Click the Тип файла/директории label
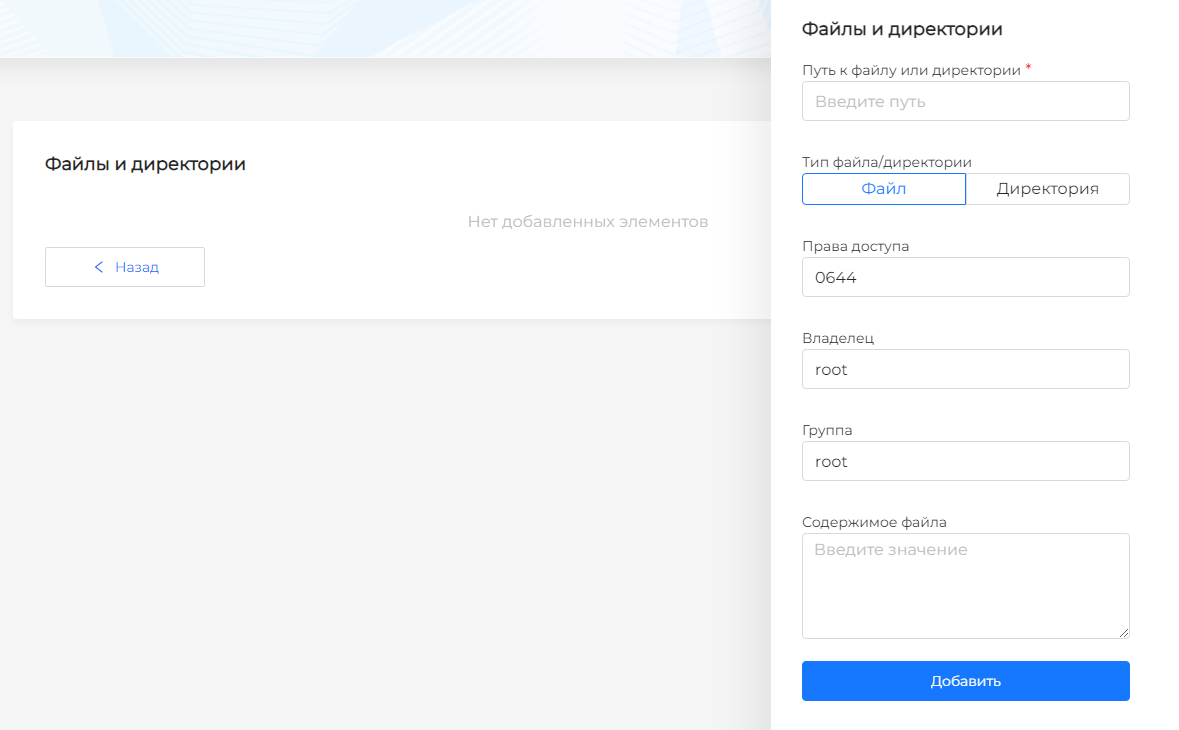 (886, 162)
